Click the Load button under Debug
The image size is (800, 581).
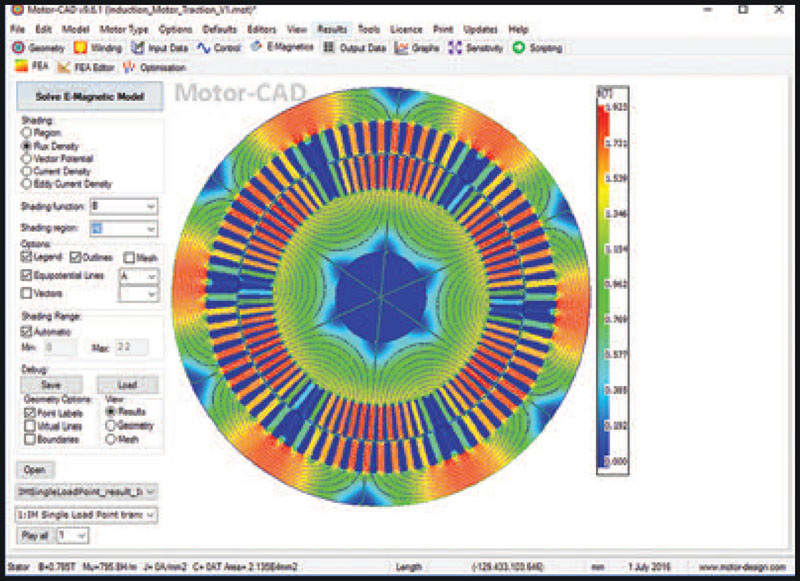(x=128, y=385)
